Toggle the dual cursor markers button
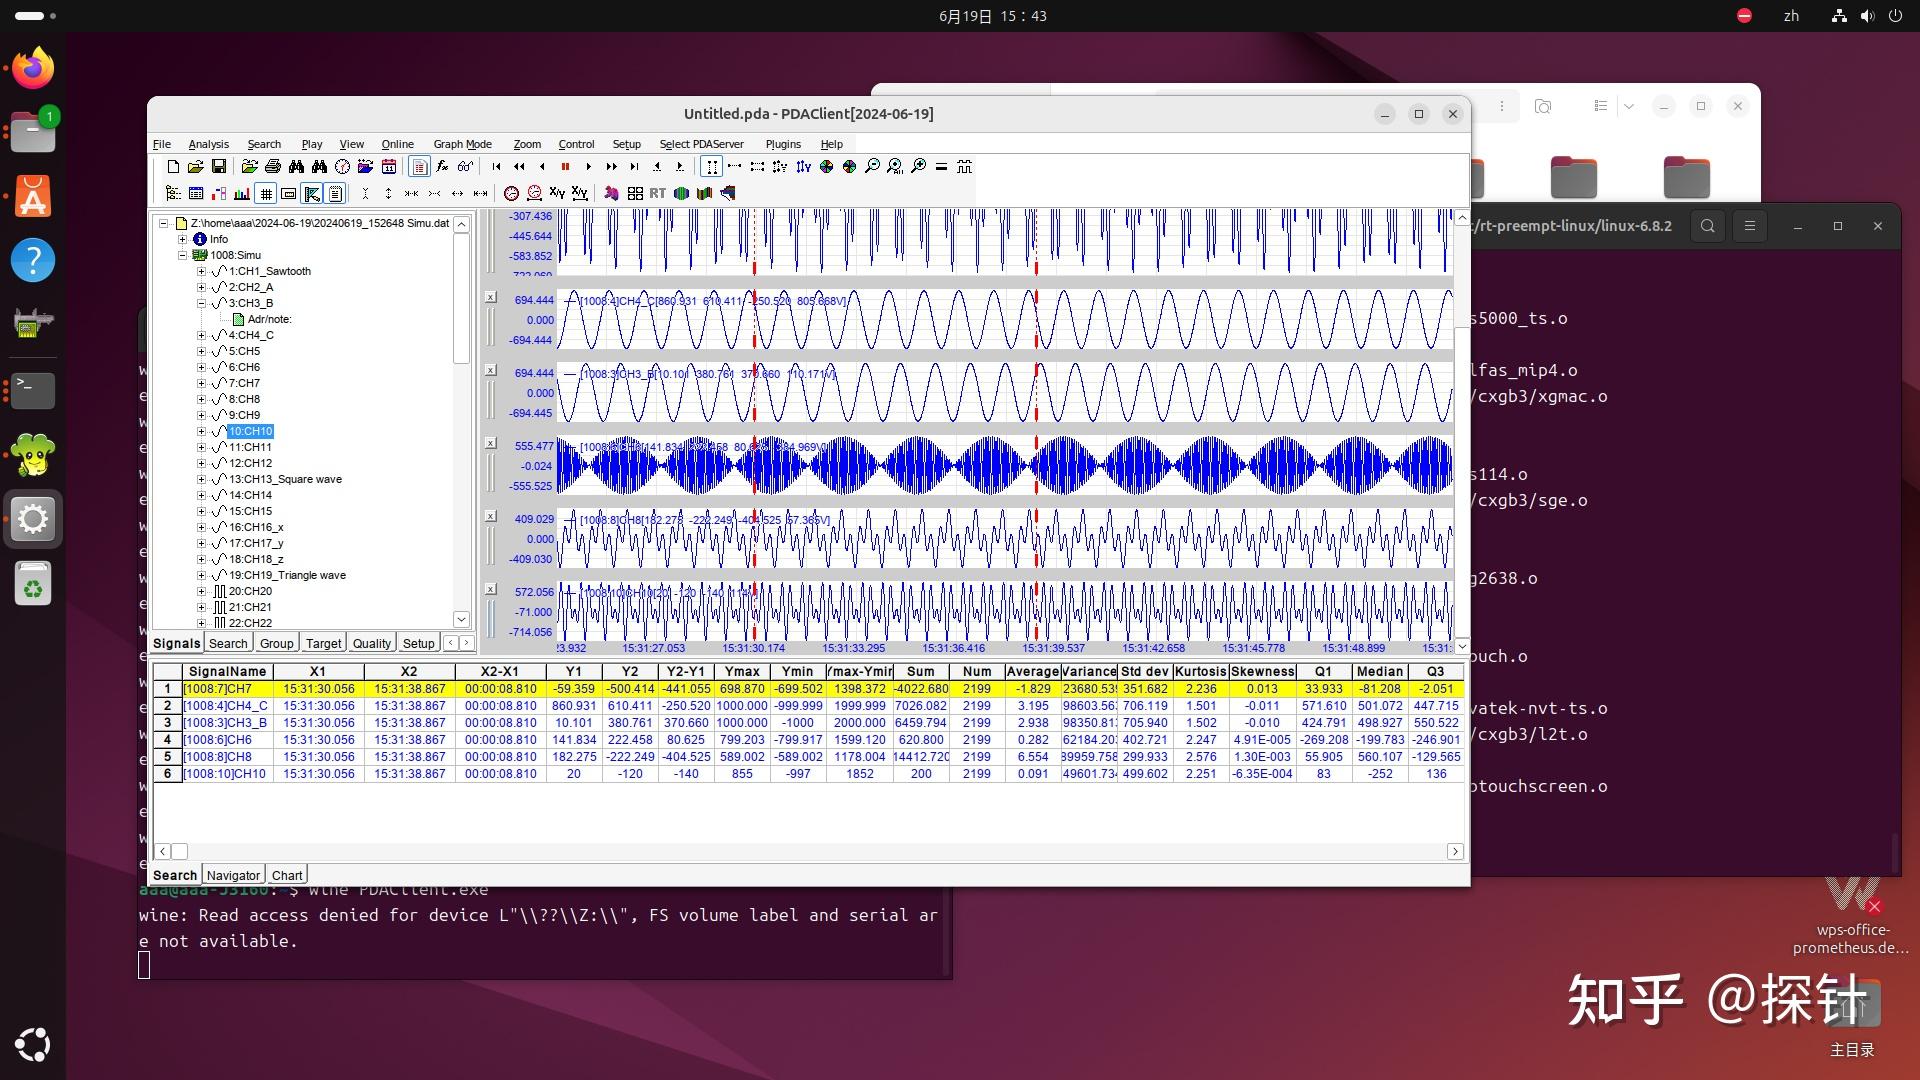Image resolution: width=1920 pixels, height=1080 pixels. click(711, 167)
